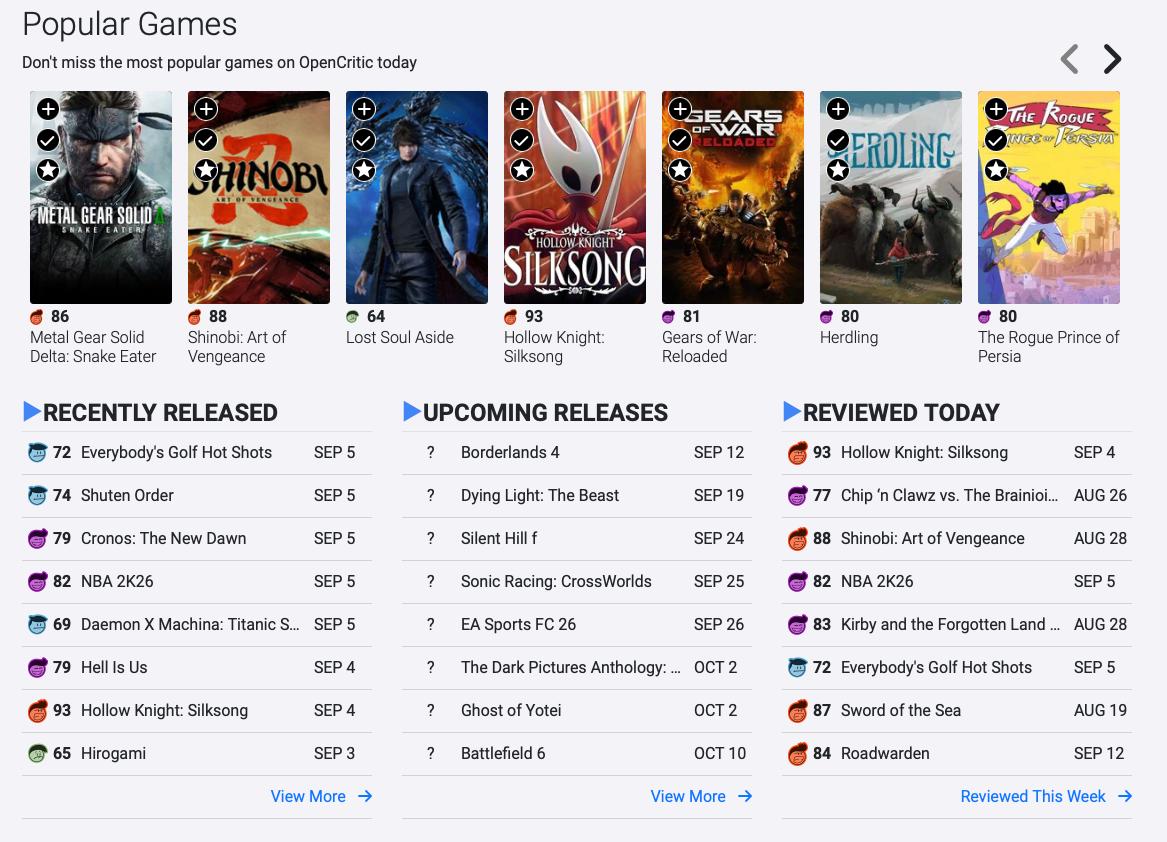Favorite Herdling using star icon
1167x842 pixels.
coord(838,170)
